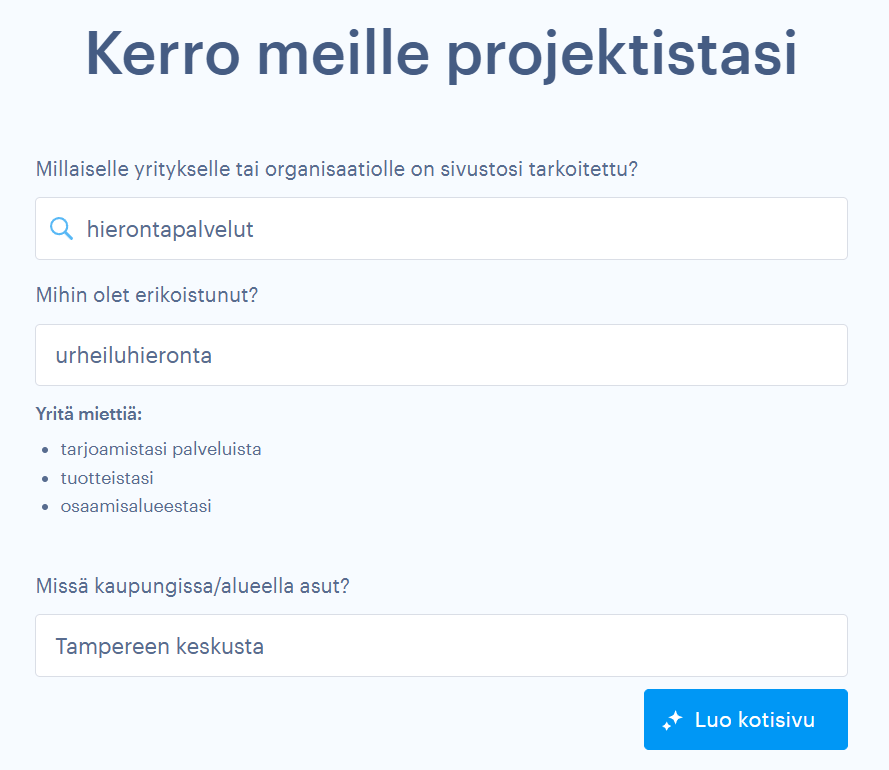This screenshot has height=770, width=889.
Task: Select the hierontapalvelut search field
Action: tap(440, 228)
